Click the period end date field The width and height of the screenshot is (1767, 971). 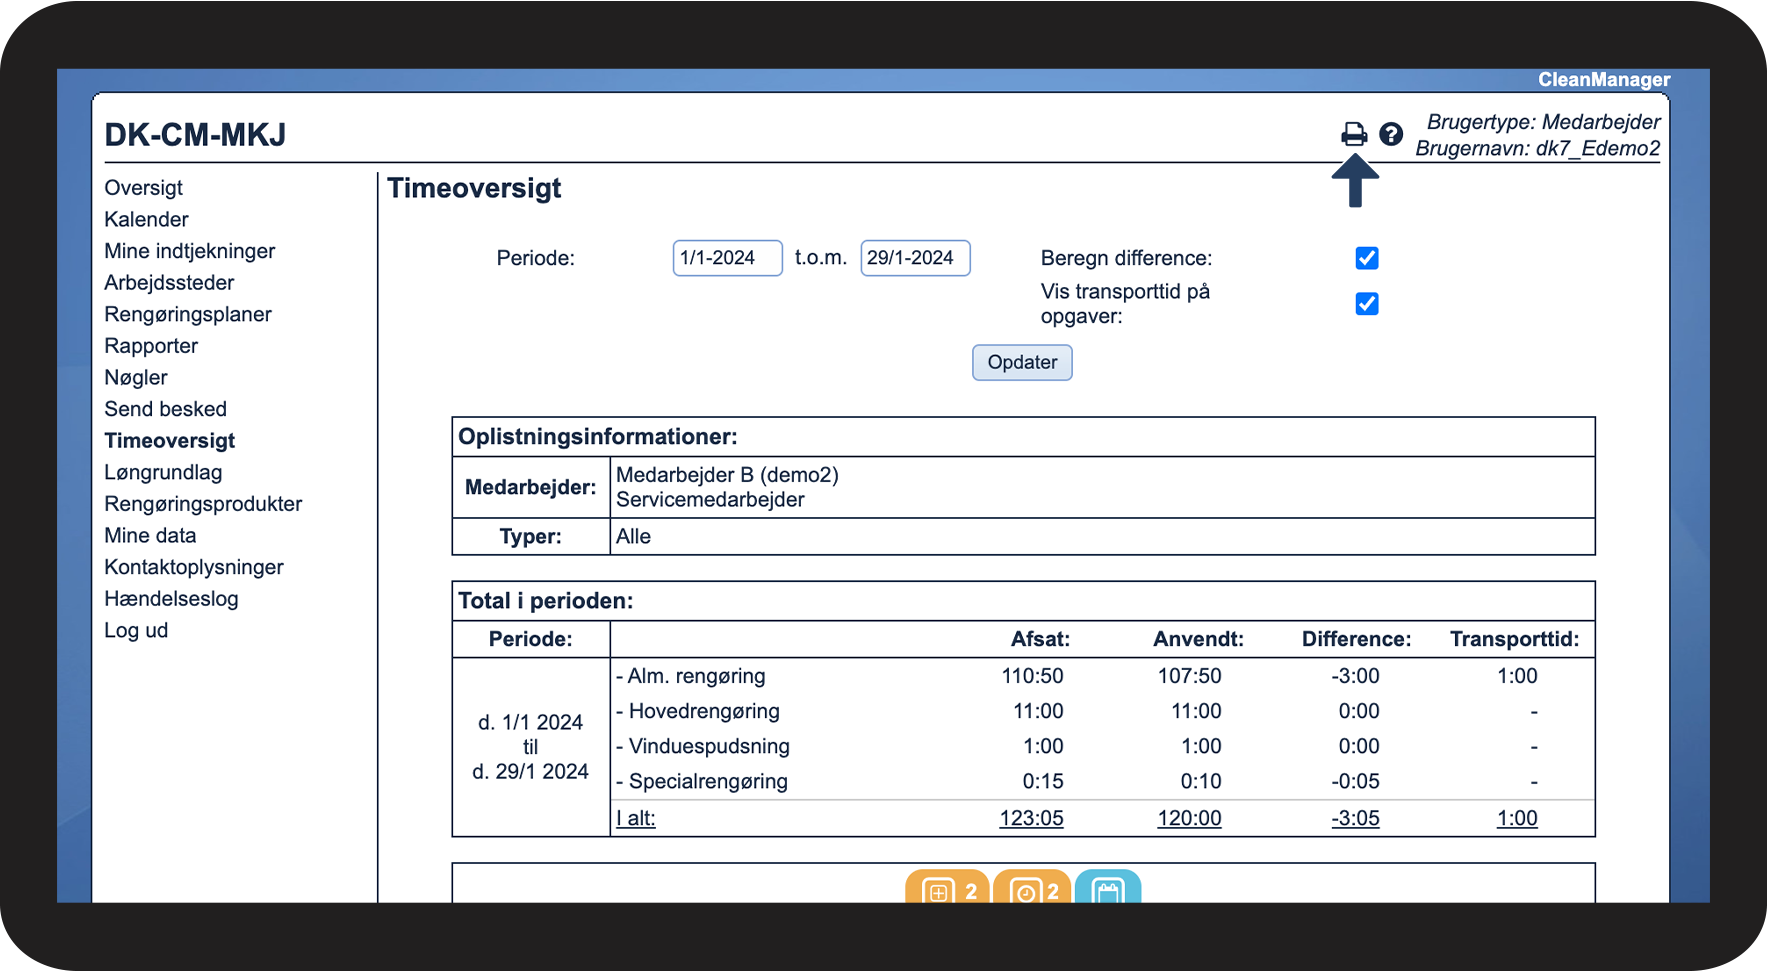tap(915, 258)
